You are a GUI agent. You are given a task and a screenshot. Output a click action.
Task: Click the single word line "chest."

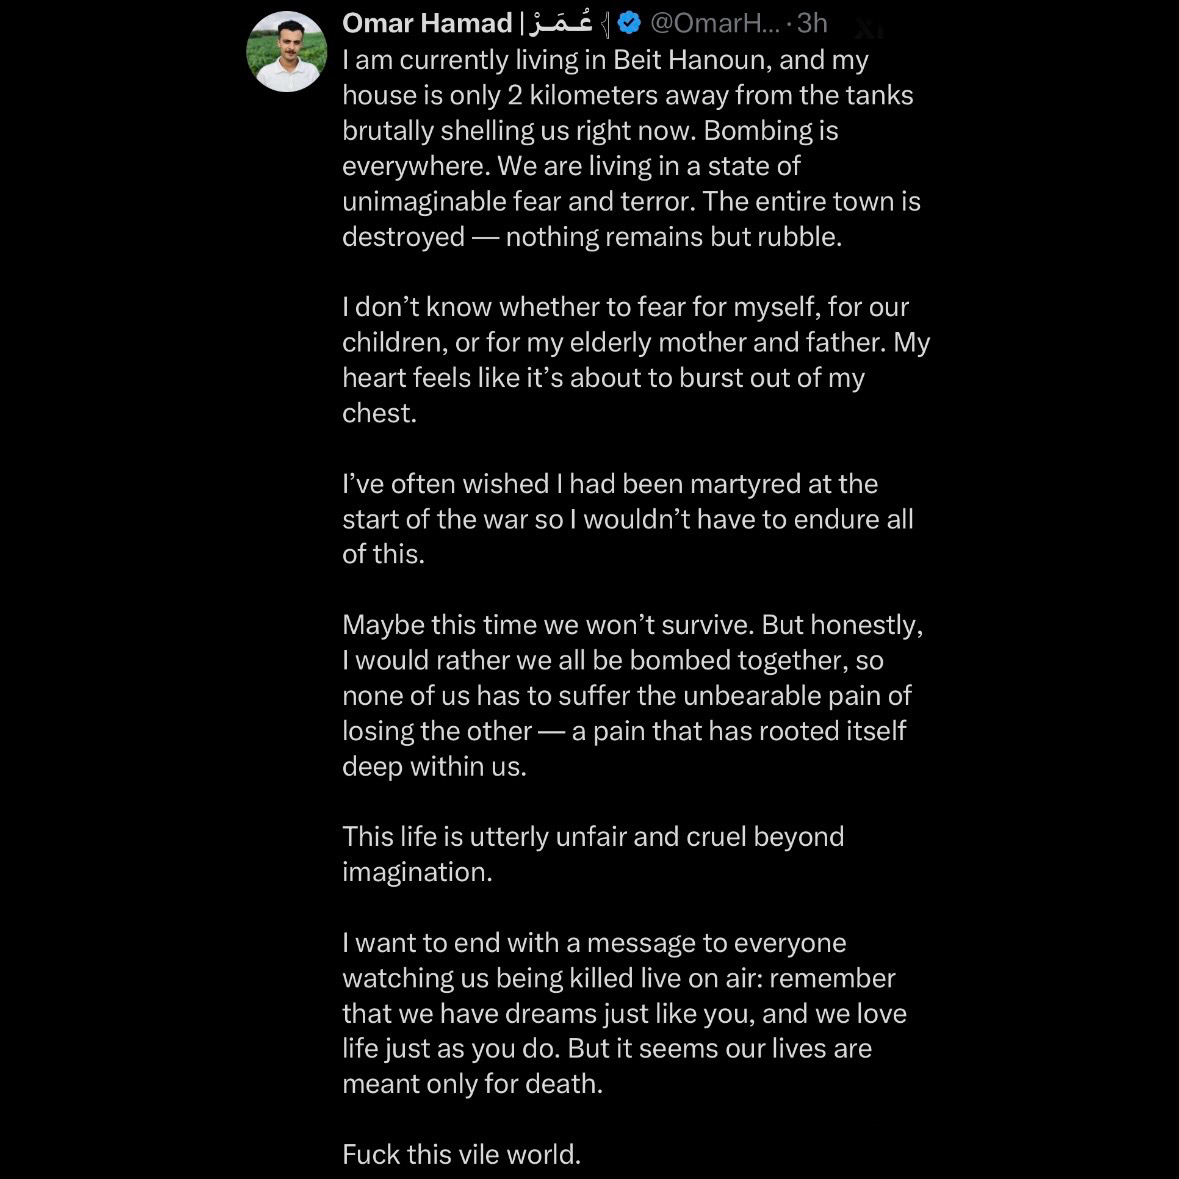(379, 413)
